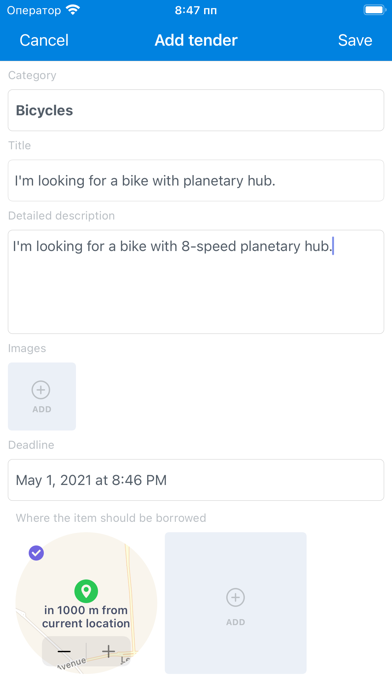Select the 'in 1000 m from current location' text
Screen dimensions: 392x696
coord(86,617)
